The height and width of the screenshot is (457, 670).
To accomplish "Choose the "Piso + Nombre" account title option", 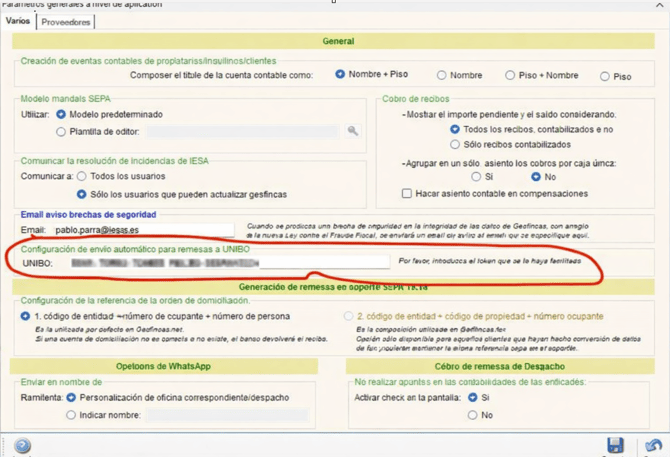I will point(510,75).
